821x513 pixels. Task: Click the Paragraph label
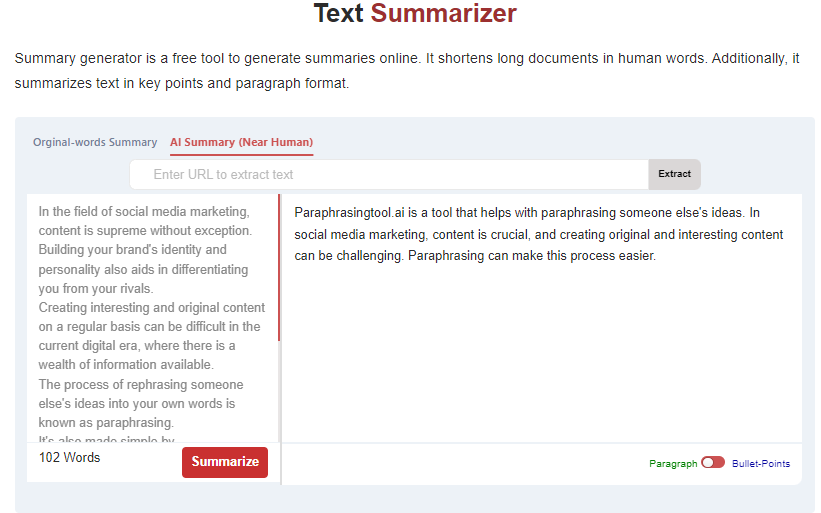[673, 464]
